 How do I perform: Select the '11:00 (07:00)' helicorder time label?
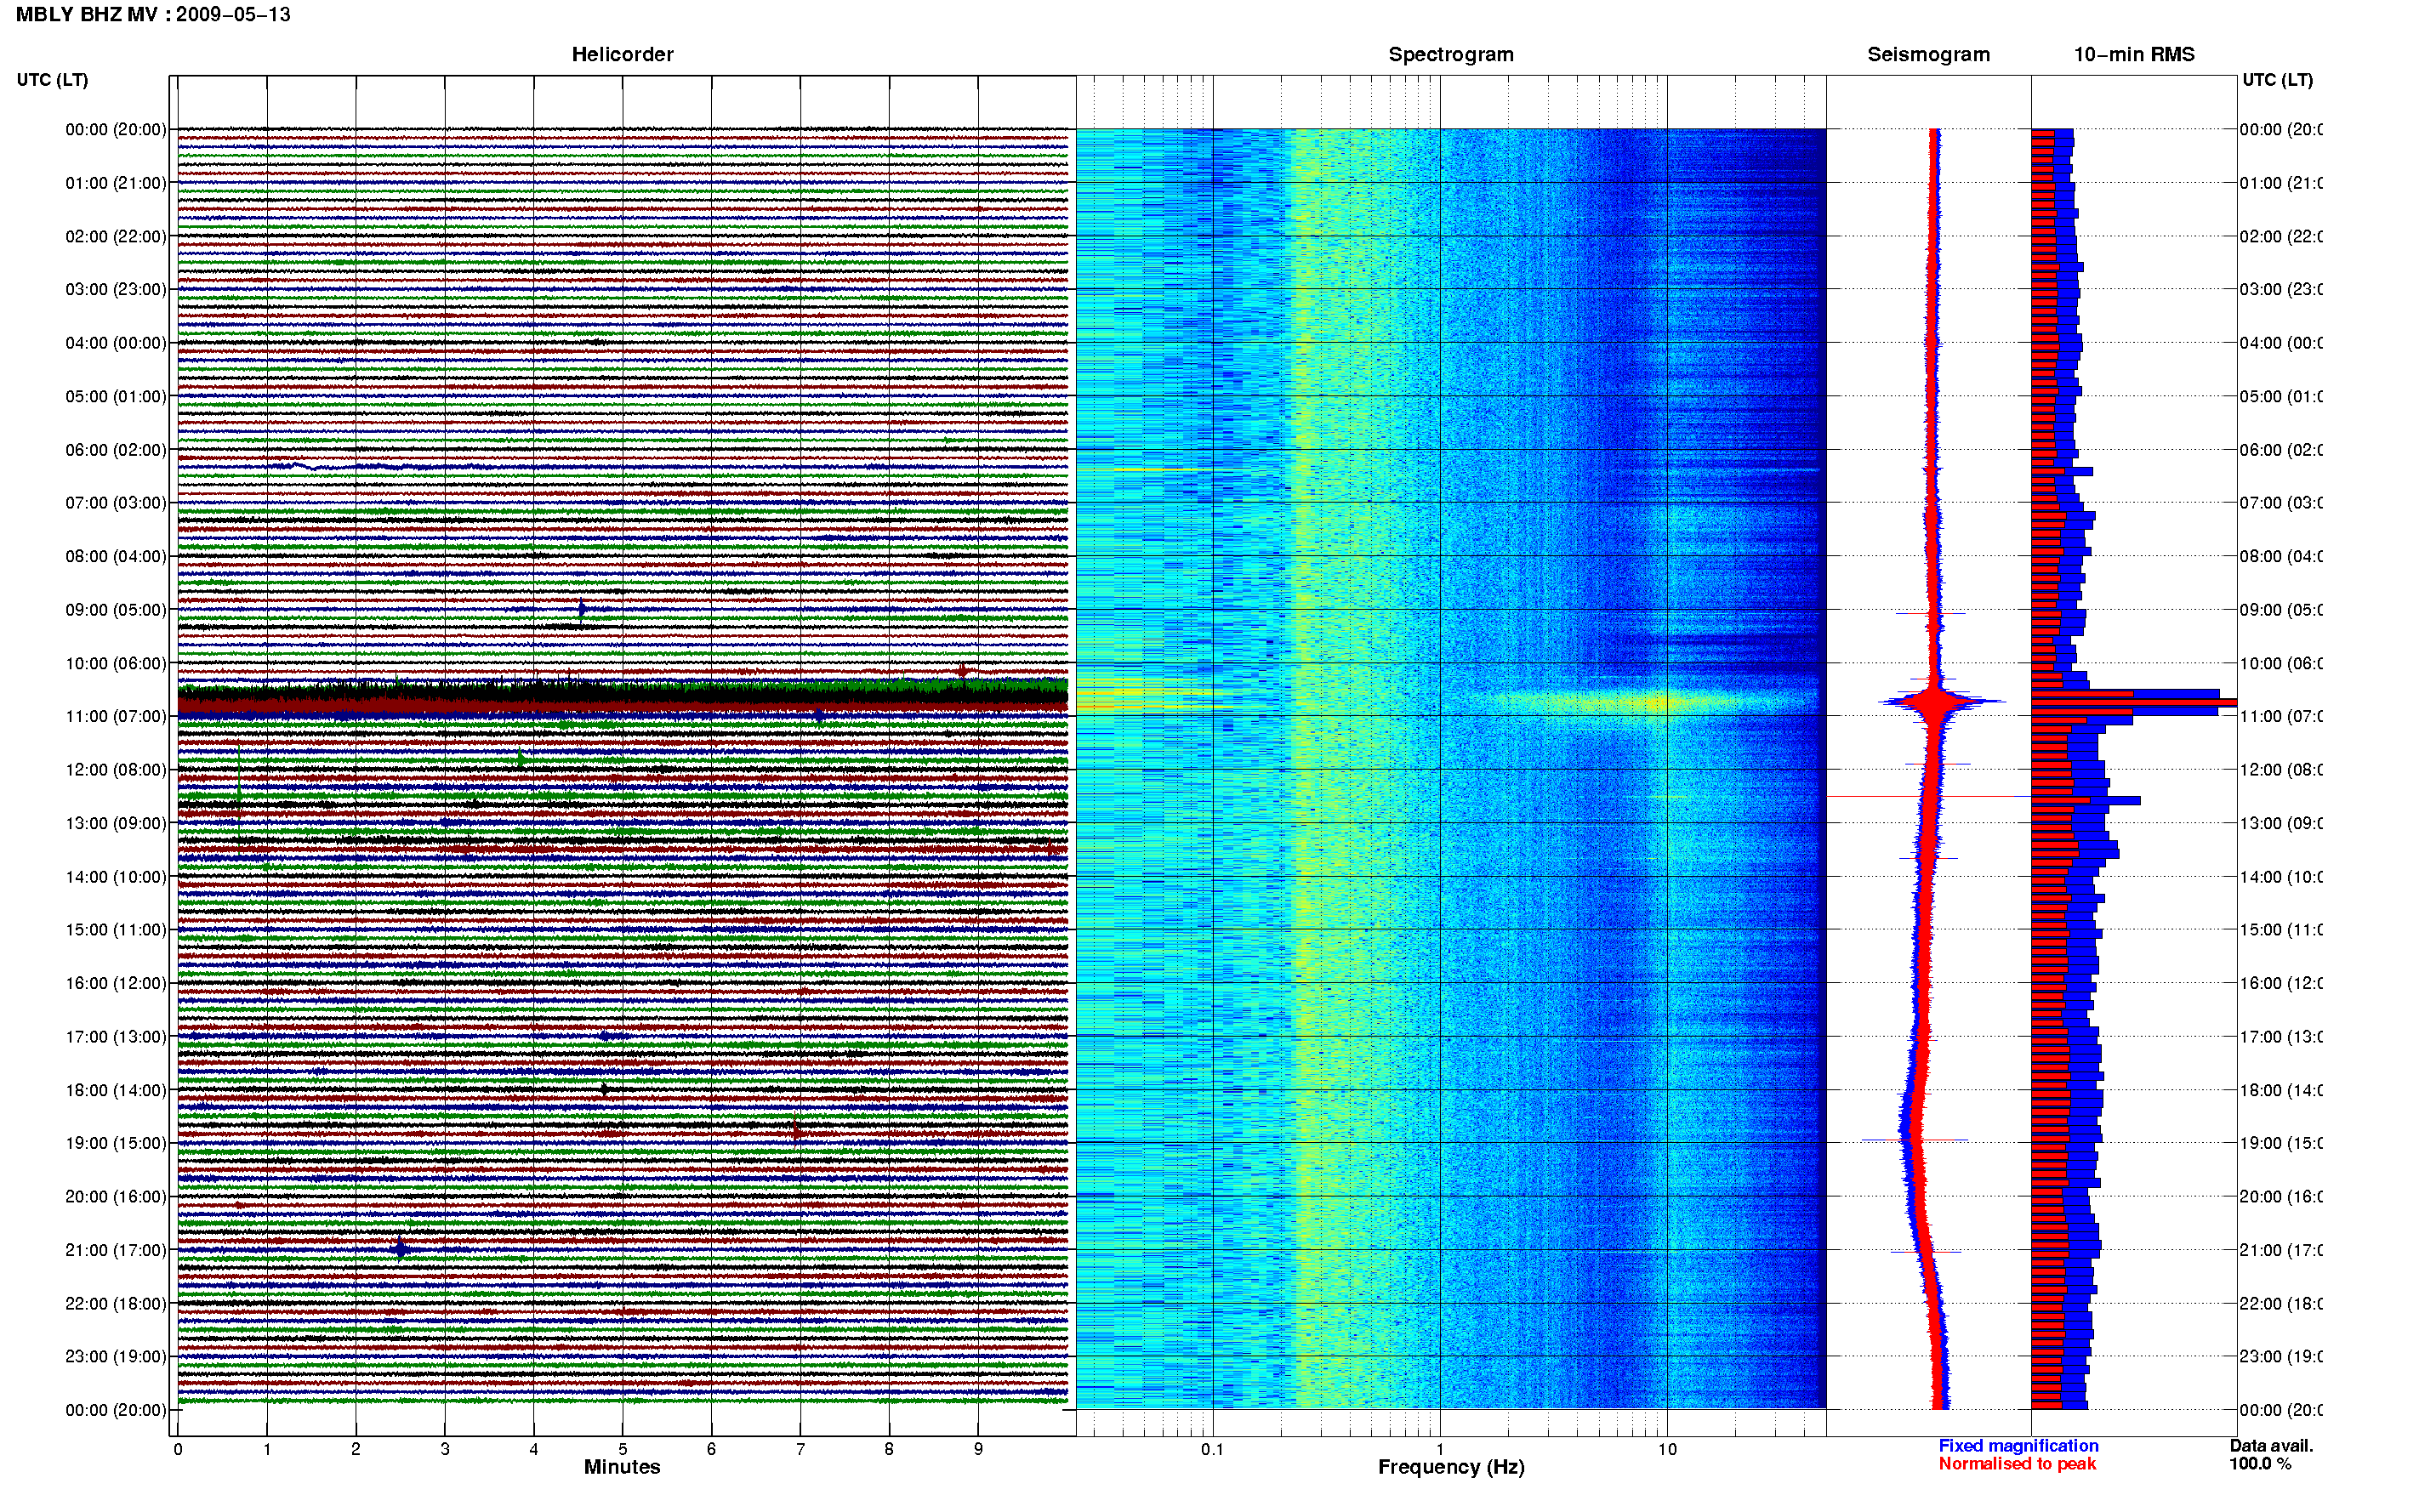click(116, 717)
